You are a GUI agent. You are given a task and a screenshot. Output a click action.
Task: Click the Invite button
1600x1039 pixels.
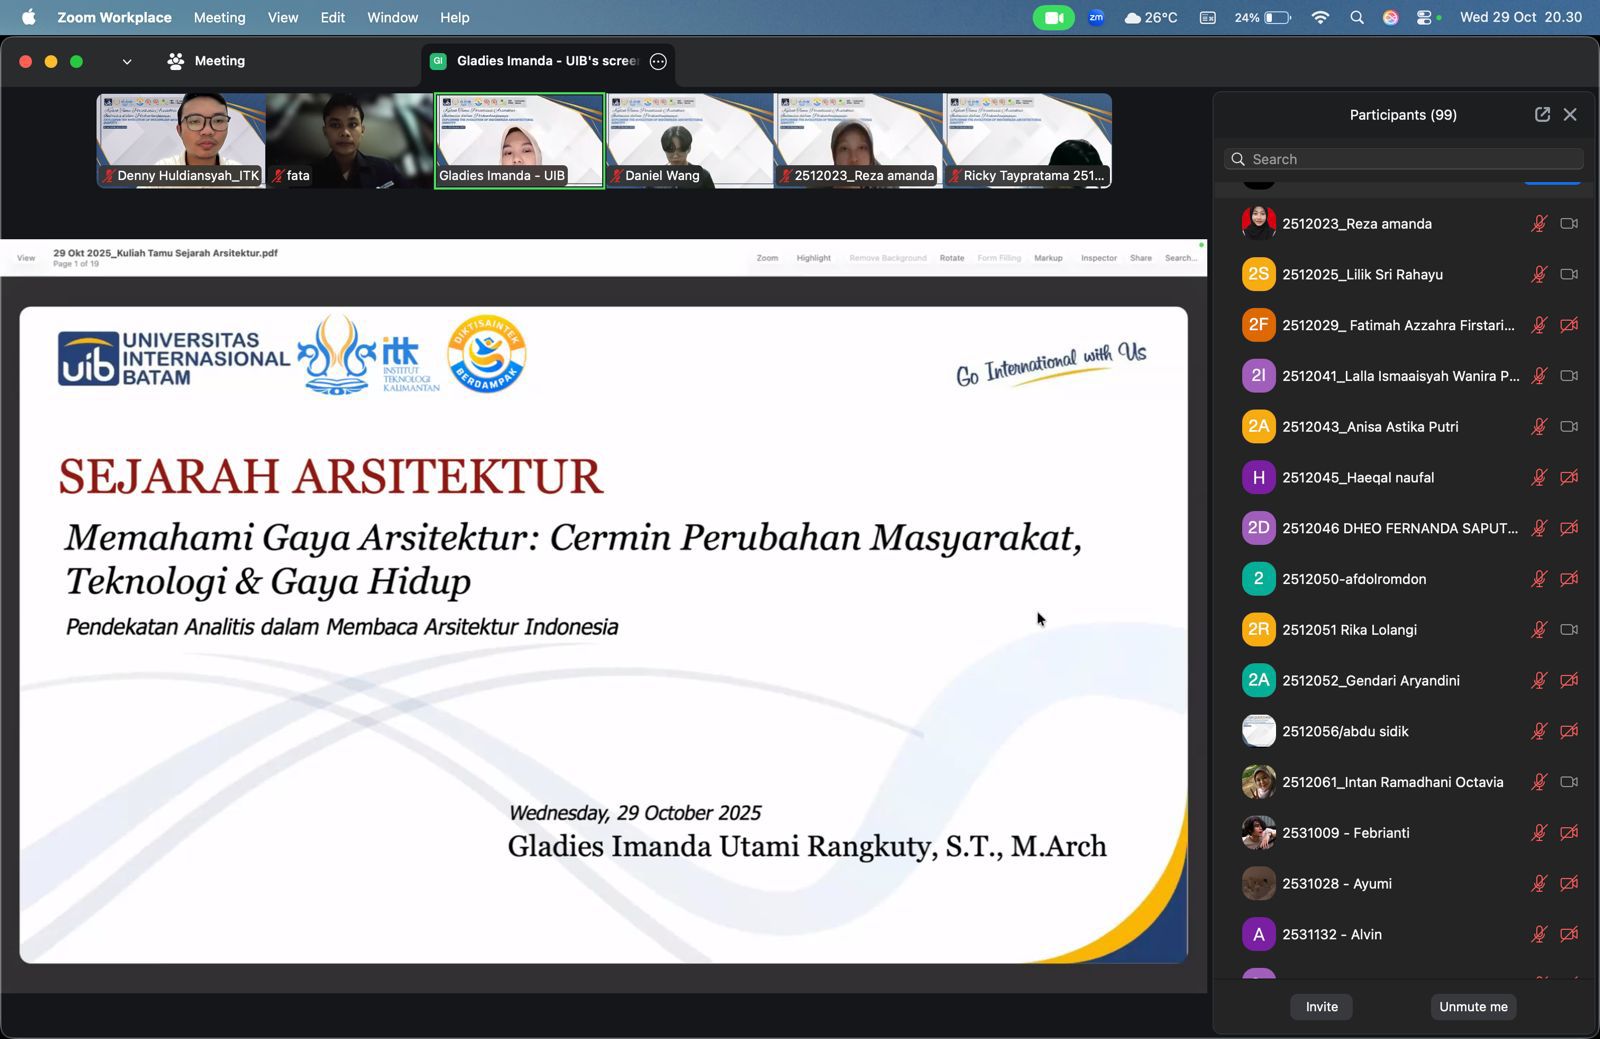click(x=1321, y=1007)
